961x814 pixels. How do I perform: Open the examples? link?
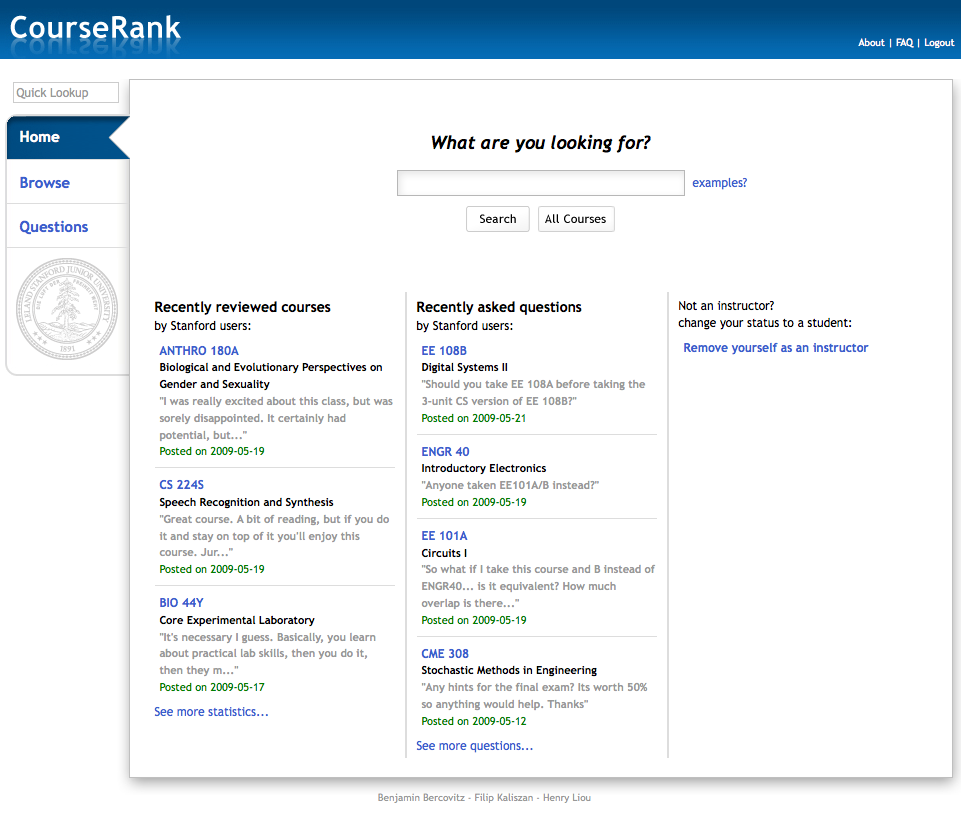[720, 183]
